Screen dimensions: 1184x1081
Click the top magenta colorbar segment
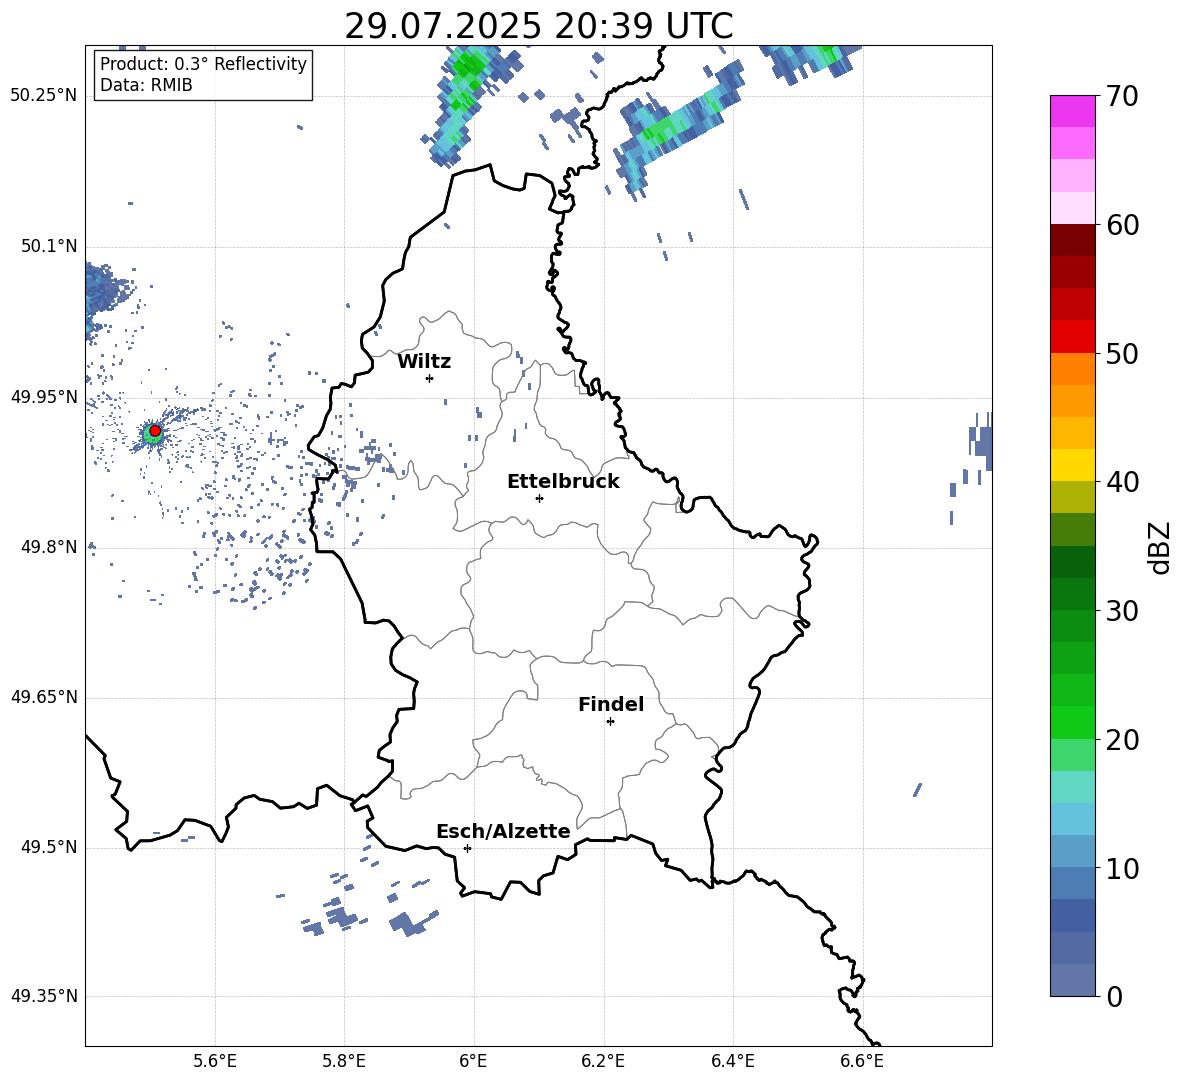[x=1072, y=112]
